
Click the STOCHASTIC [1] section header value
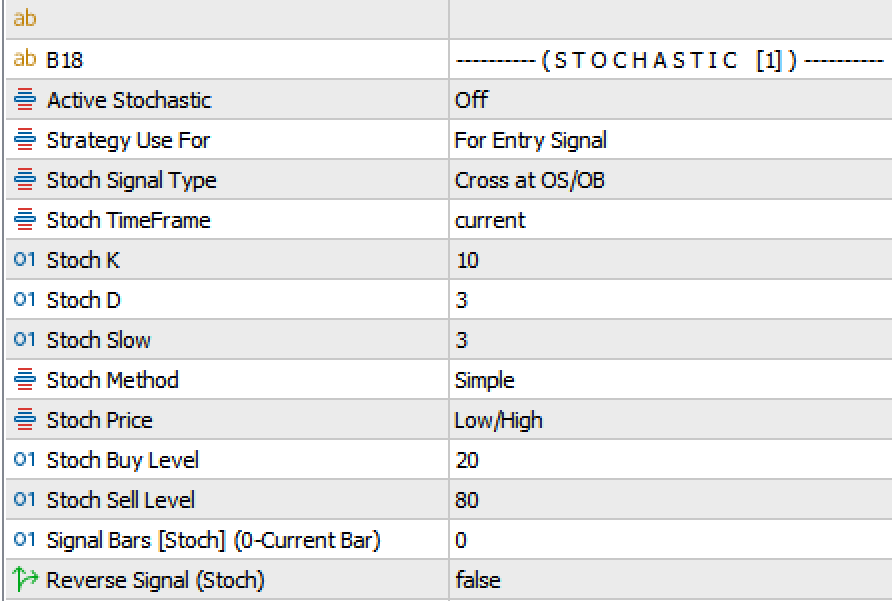tap(668, 60)
